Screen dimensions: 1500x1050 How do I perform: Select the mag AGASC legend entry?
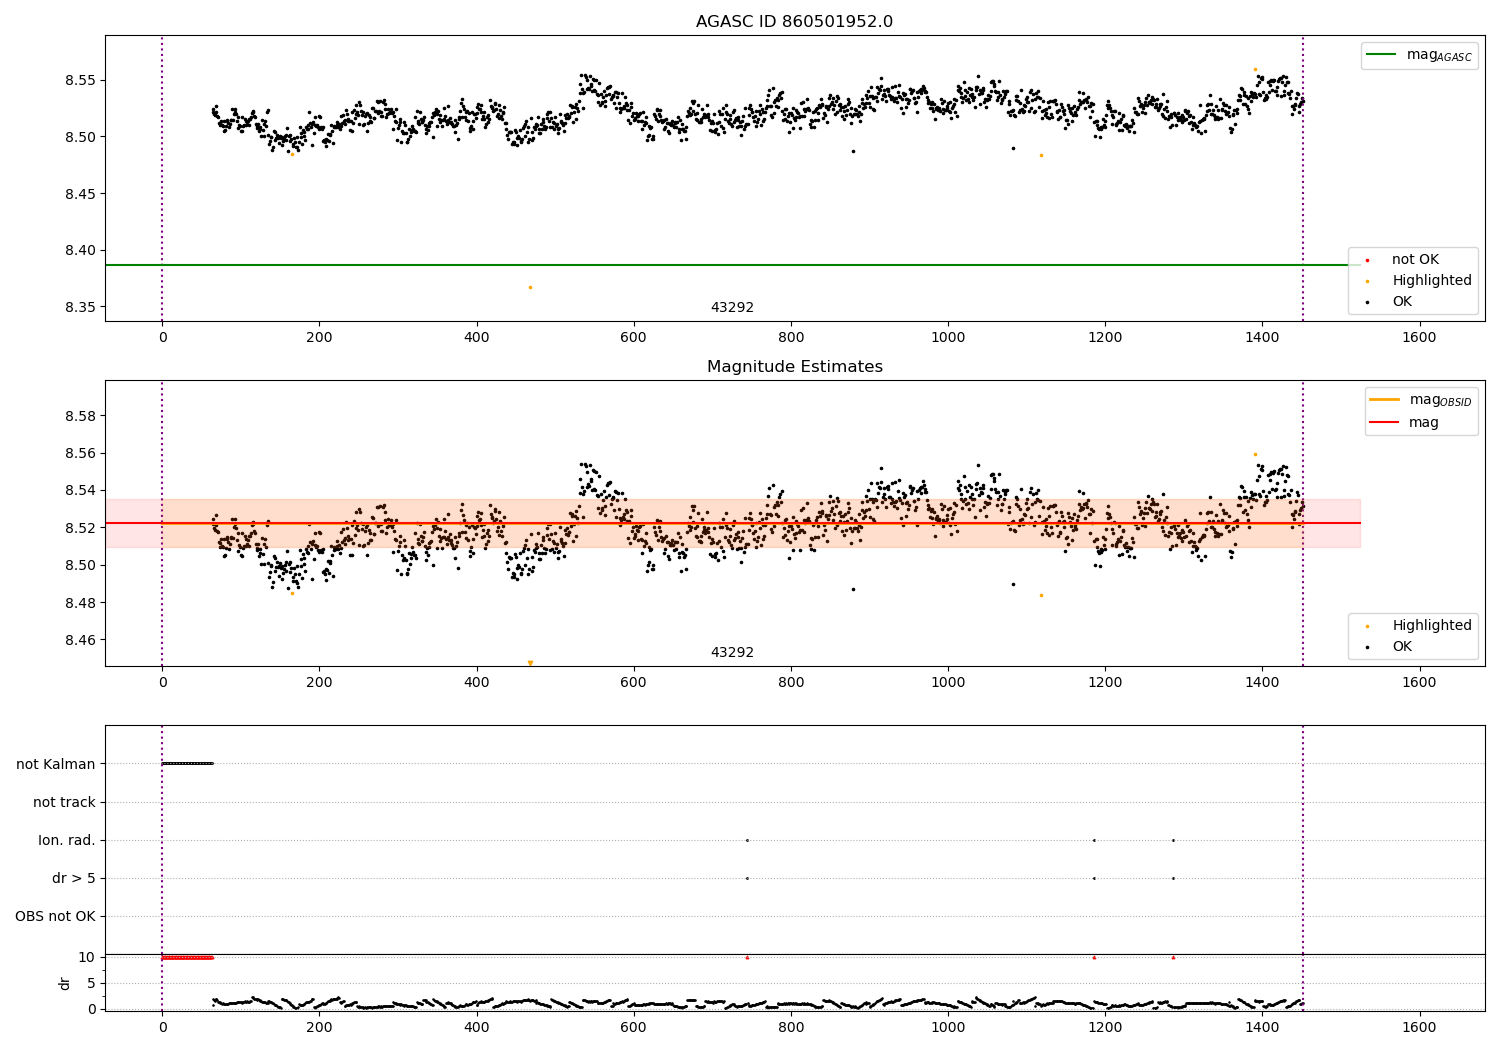(1419, 55)
